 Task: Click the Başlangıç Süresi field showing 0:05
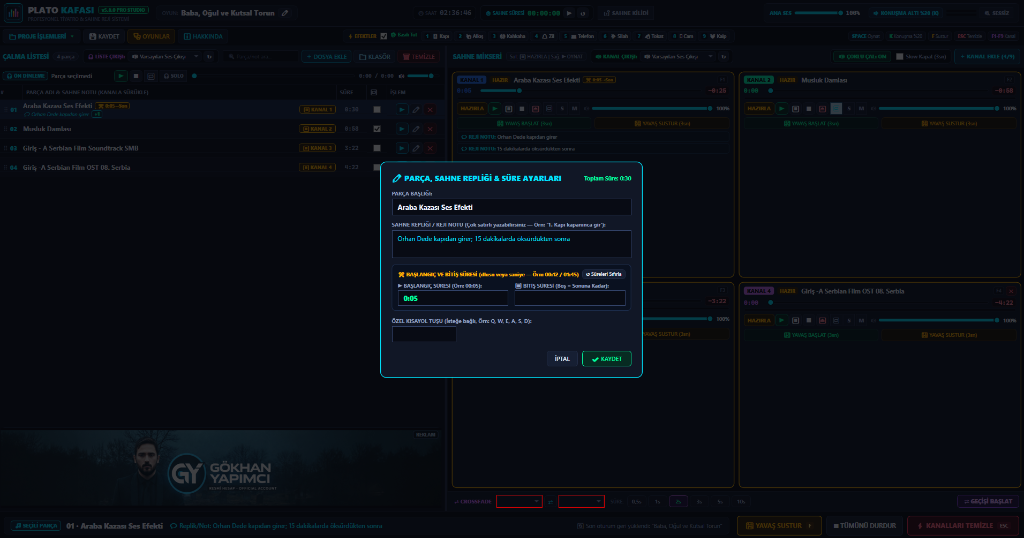(x=453, y=298)
